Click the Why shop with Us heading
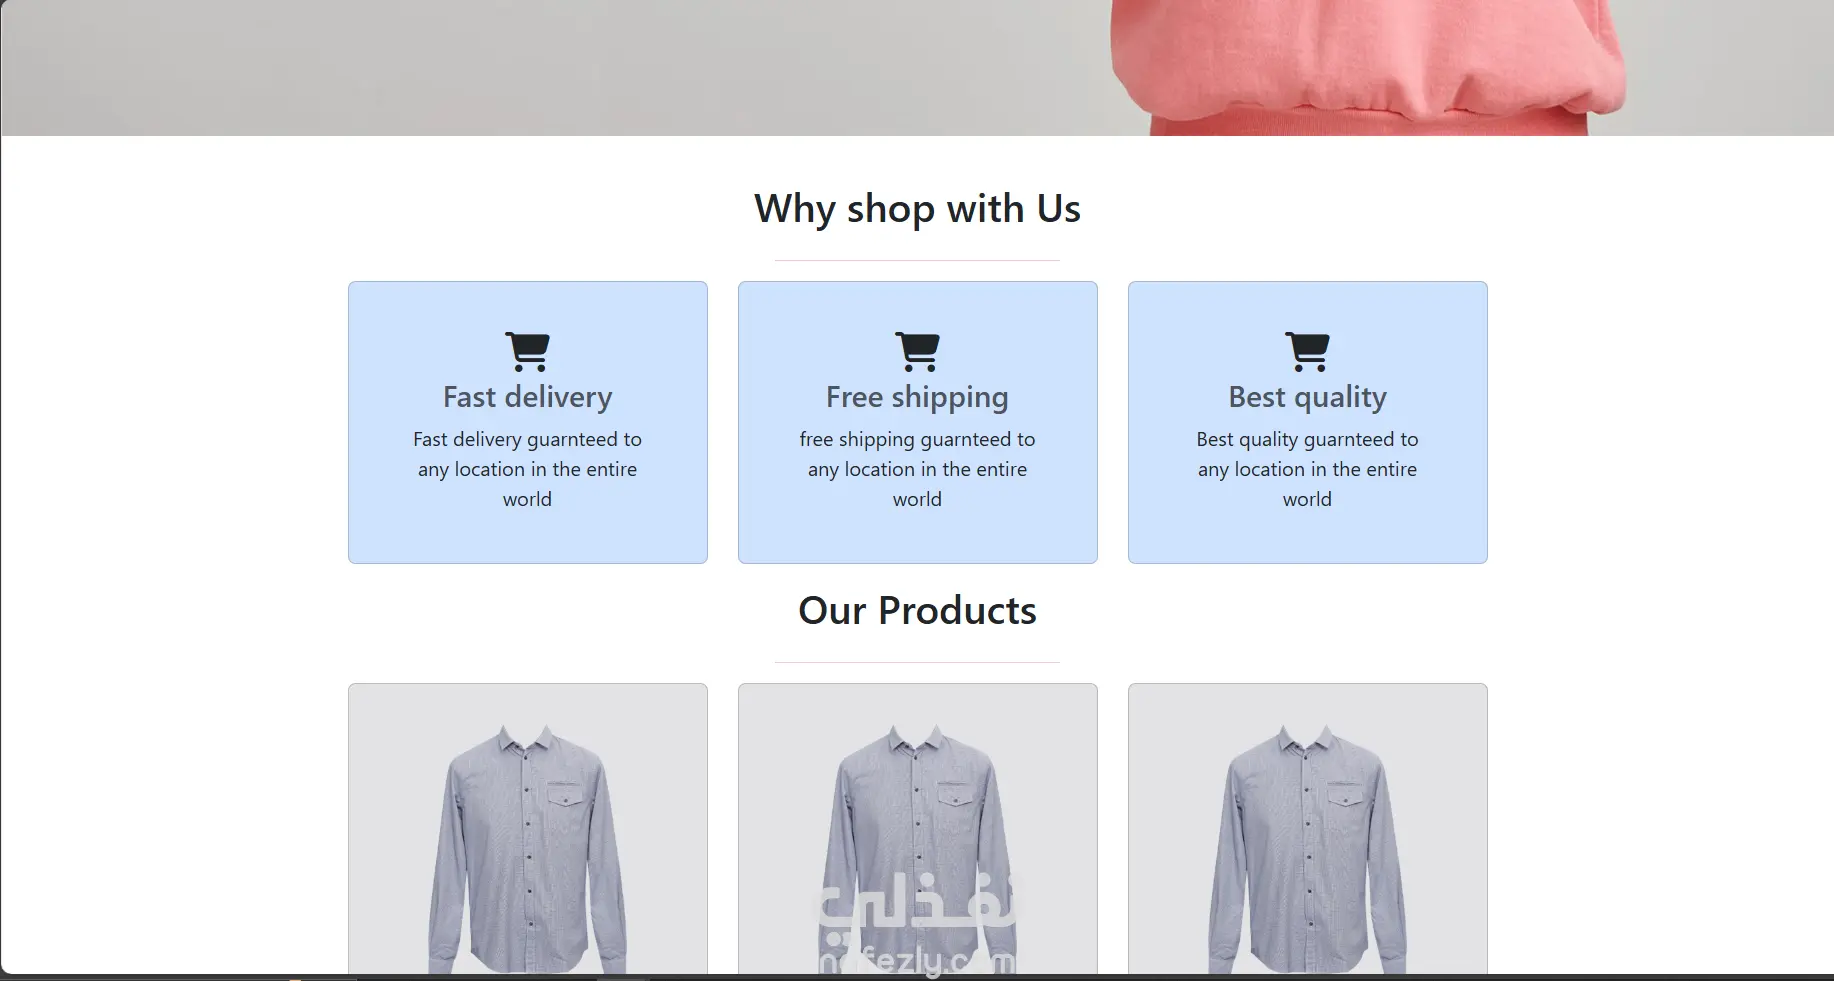This screenshot has height=981, width=1834. coord(917,209)
